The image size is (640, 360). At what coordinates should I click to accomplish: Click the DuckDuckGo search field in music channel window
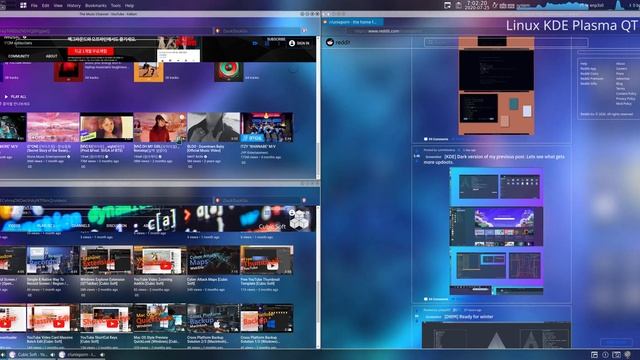tap(260, 31)
